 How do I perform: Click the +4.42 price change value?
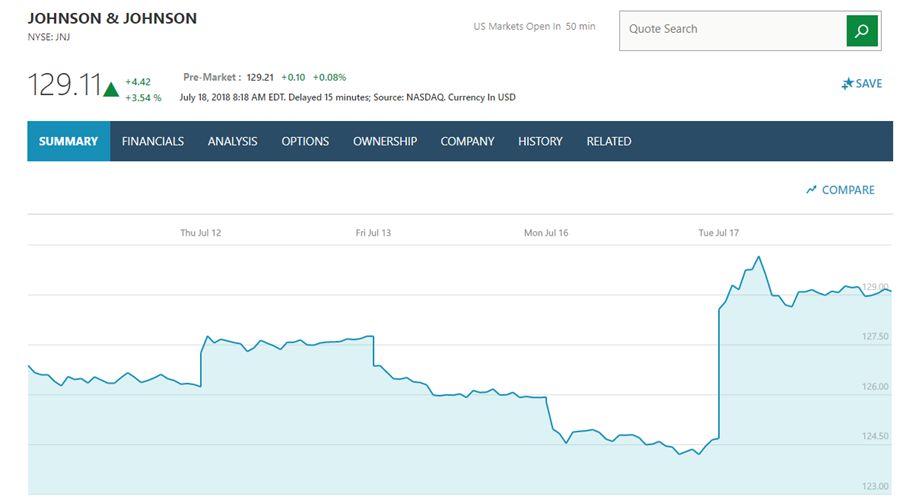(x=138, y=82)
